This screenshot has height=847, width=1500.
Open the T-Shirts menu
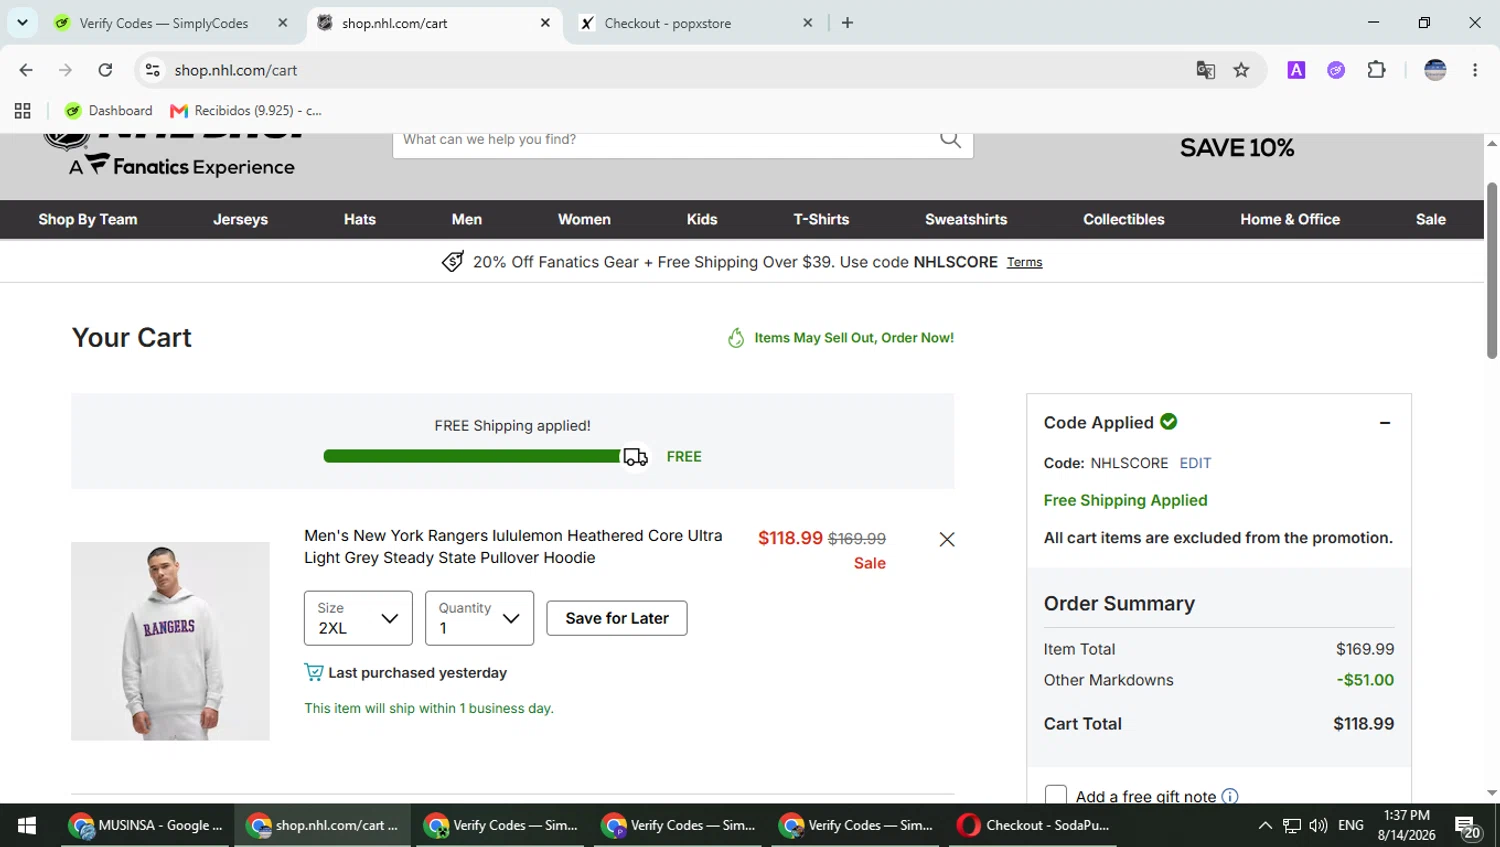point(821,219)
